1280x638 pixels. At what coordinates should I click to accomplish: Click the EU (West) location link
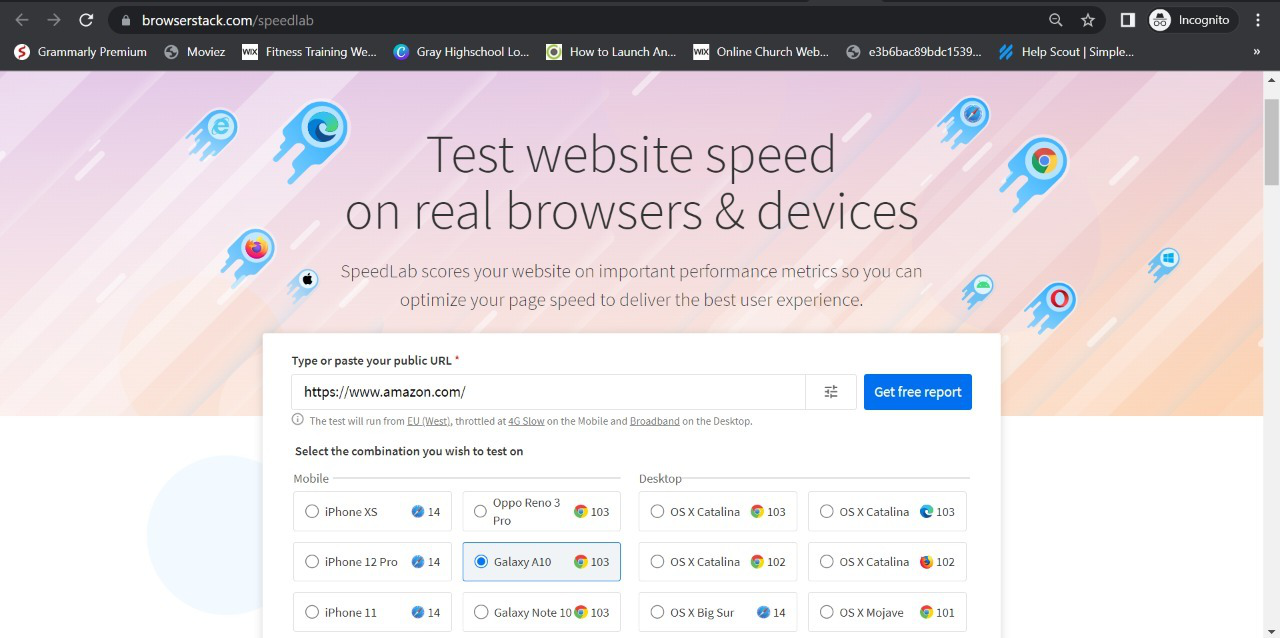[429, 421]
